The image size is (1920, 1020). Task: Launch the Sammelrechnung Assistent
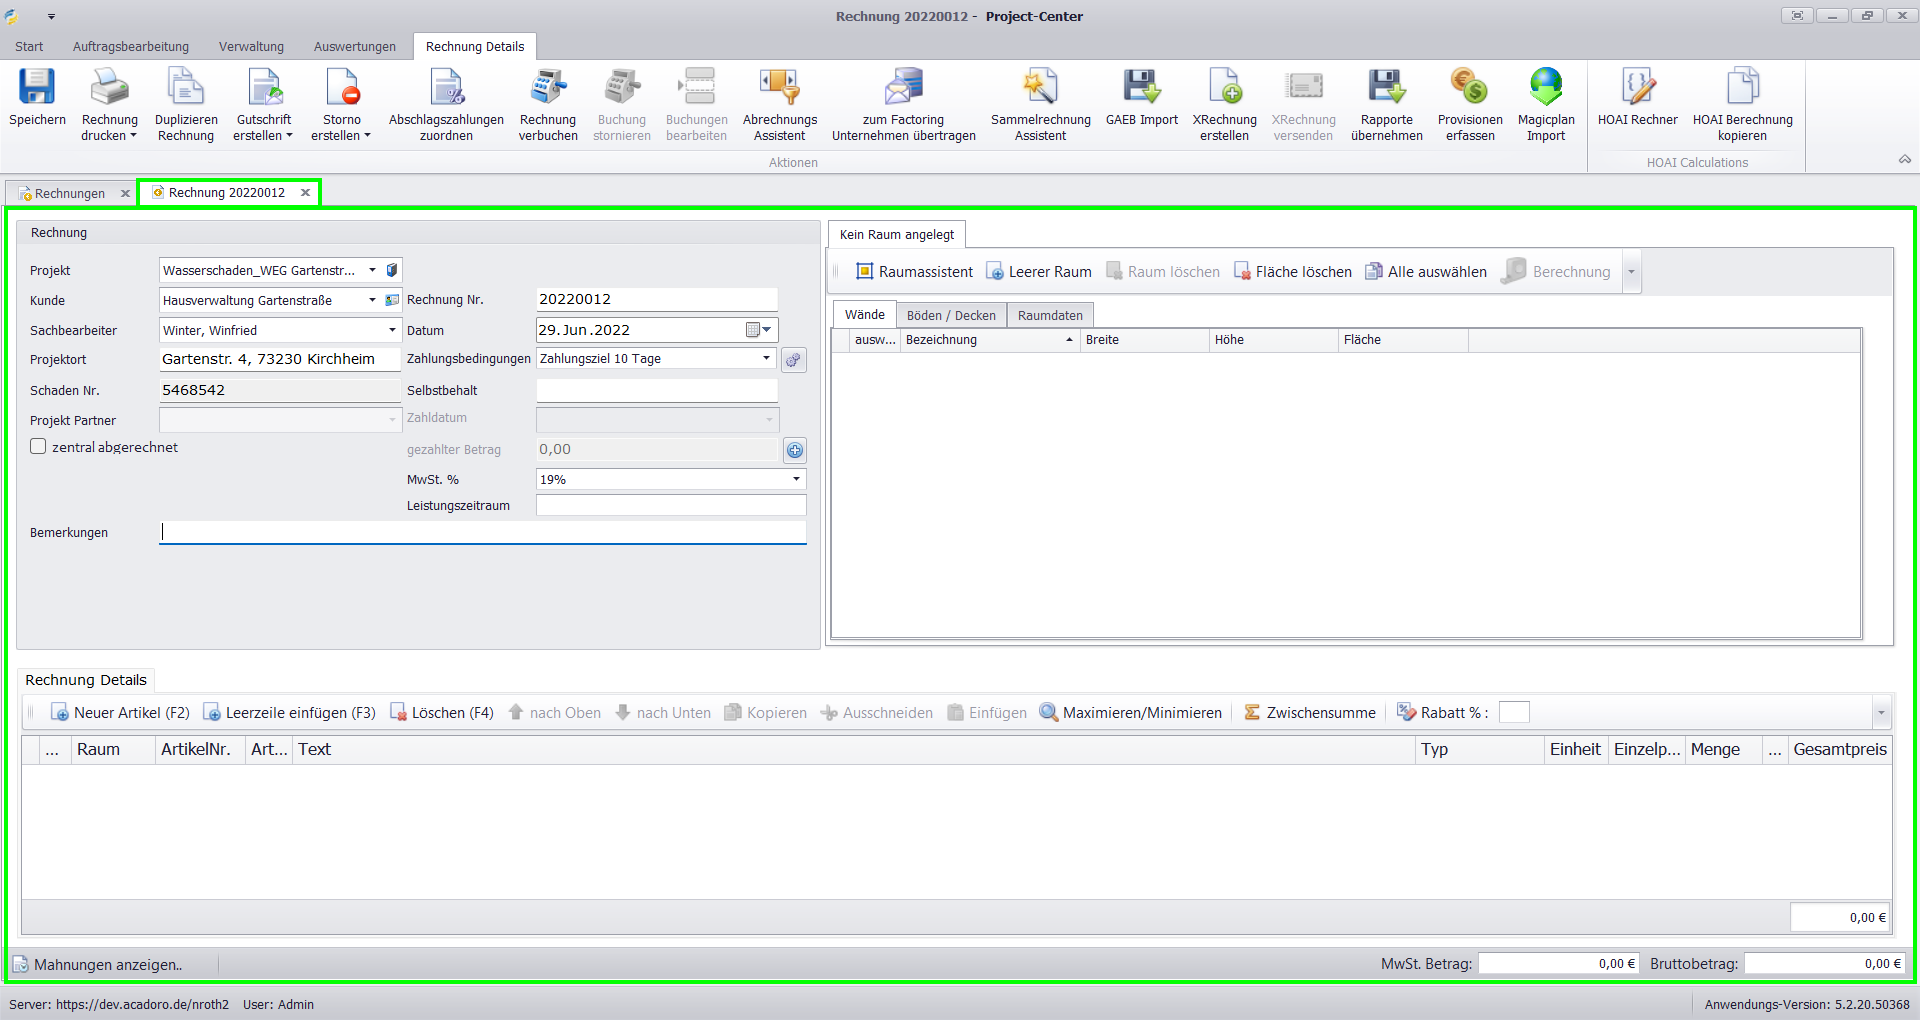click(x=1040, y=88)
